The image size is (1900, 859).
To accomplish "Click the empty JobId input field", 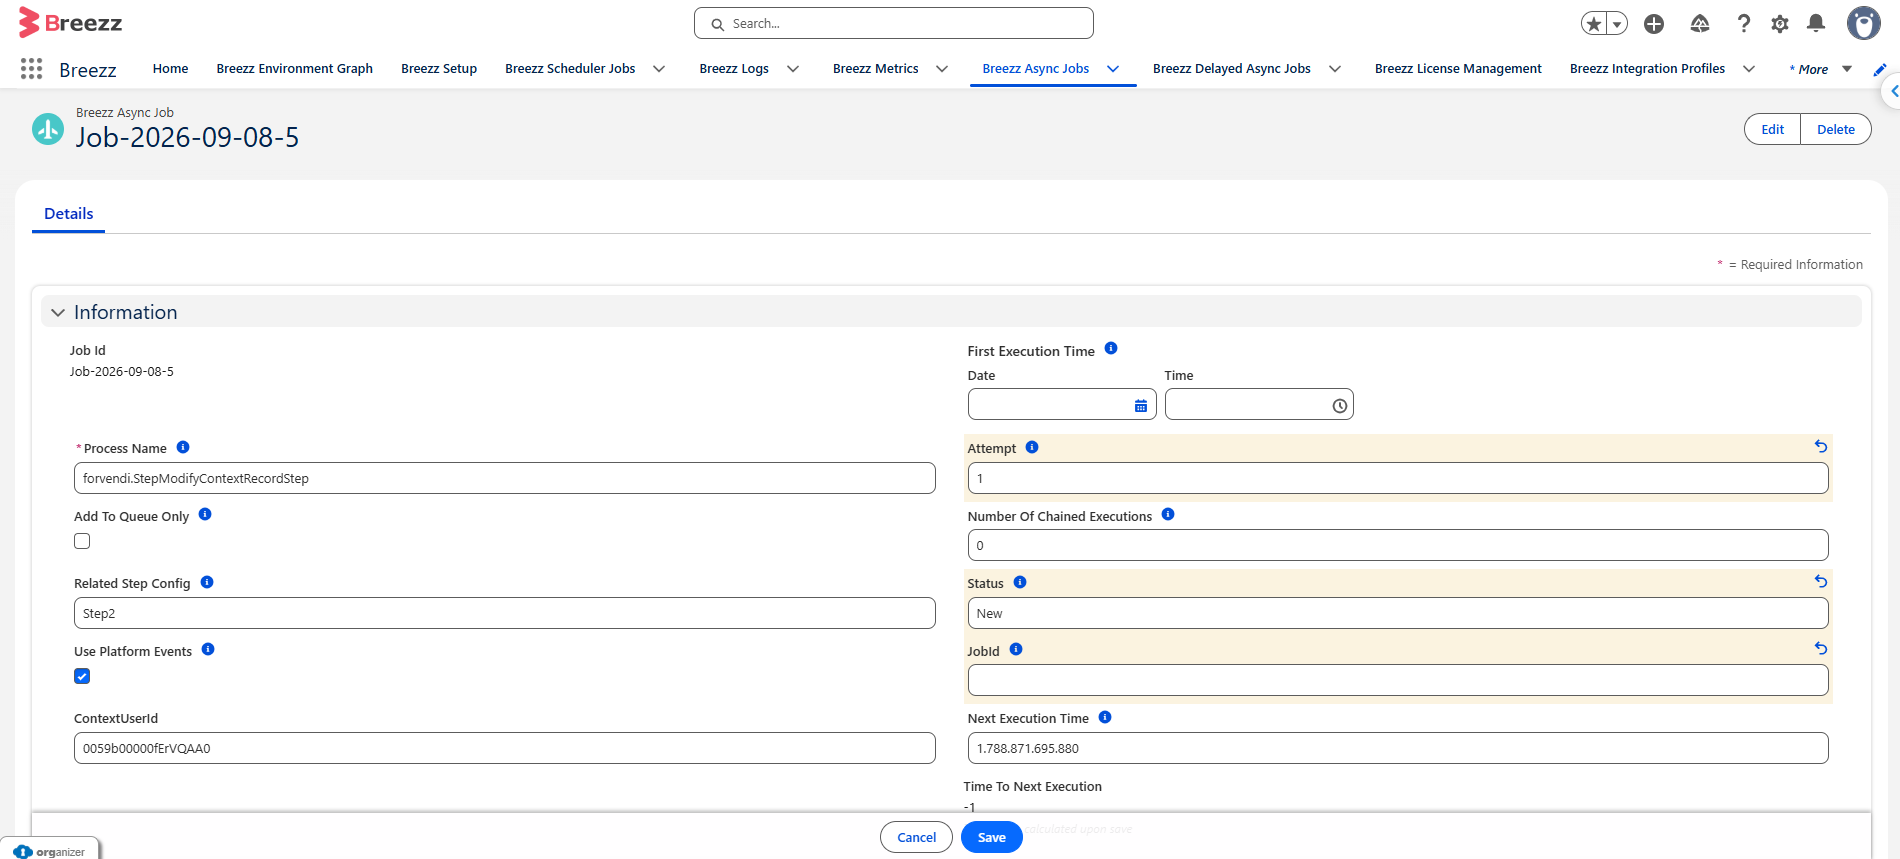I will pyautogui.click(x=1398, y=680).
